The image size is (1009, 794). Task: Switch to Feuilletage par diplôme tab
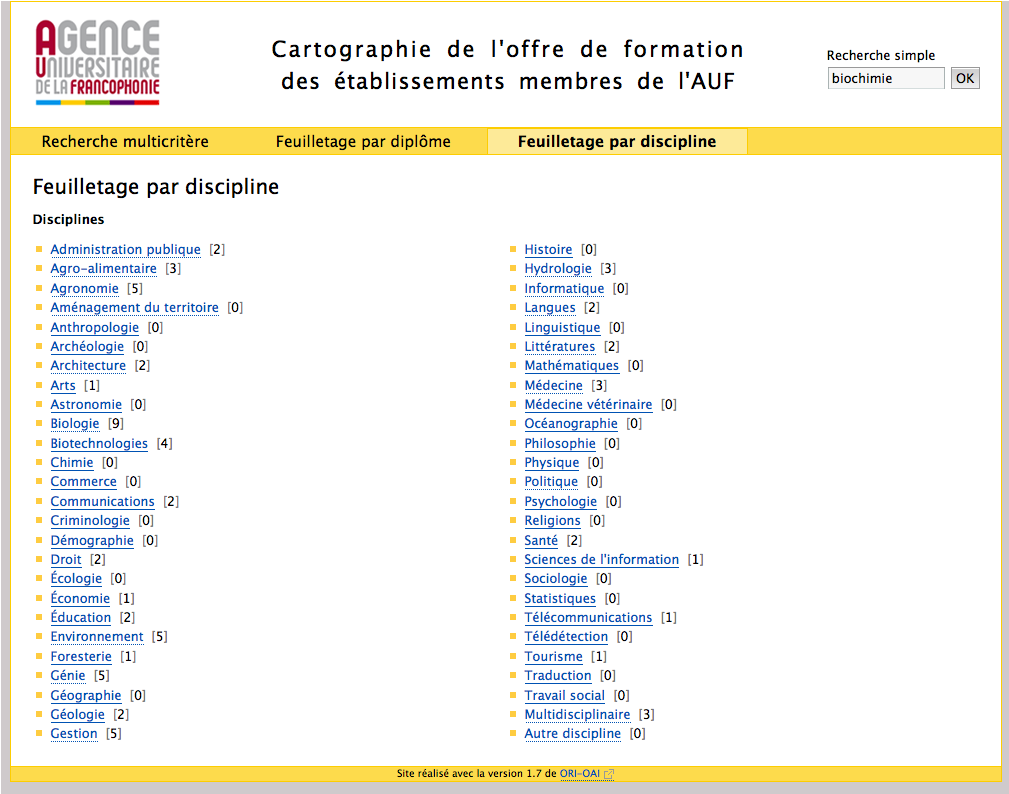coord(363,142)
